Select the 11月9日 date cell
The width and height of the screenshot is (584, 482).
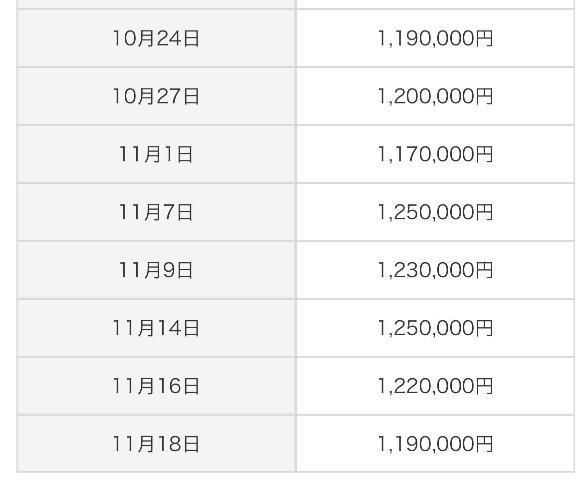156,270
